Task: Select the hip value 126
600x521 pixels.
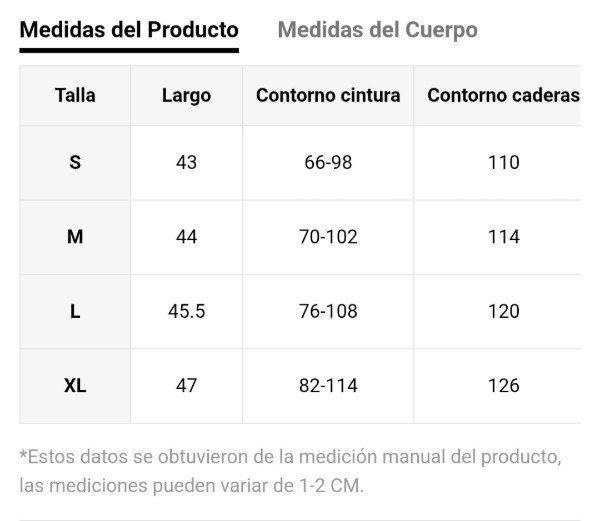Action: (503, 385)
